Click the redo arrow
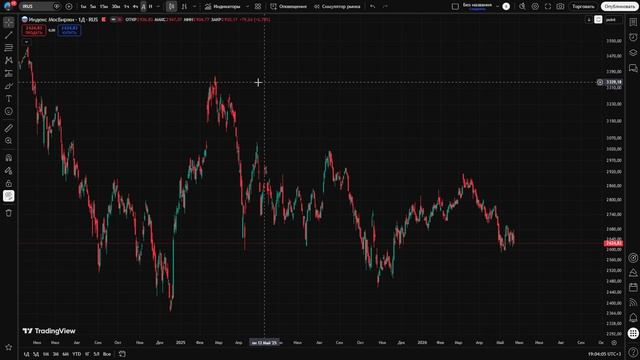The image size is (640, 360). (385, 7)
